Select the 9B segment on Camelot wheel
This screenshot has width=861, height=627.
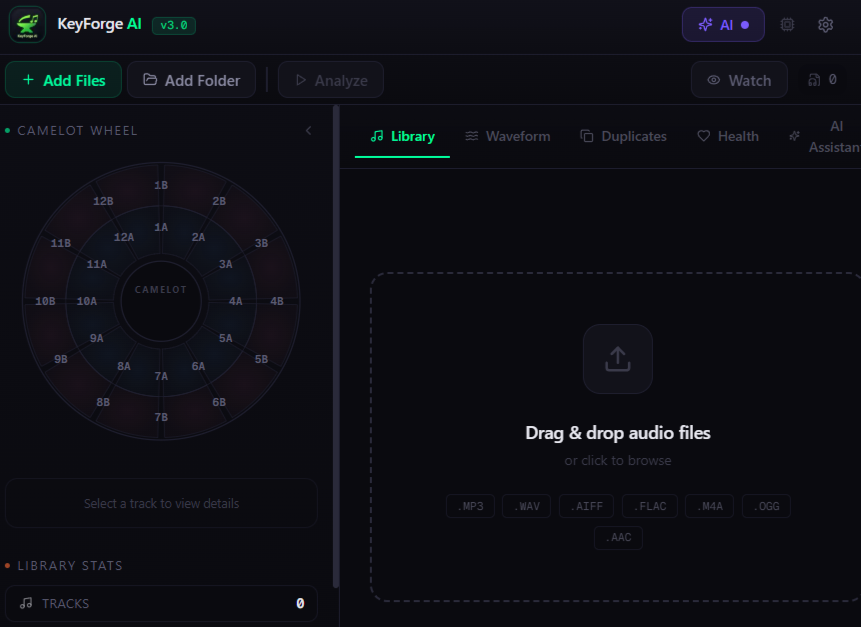click(x=61, y=359)
